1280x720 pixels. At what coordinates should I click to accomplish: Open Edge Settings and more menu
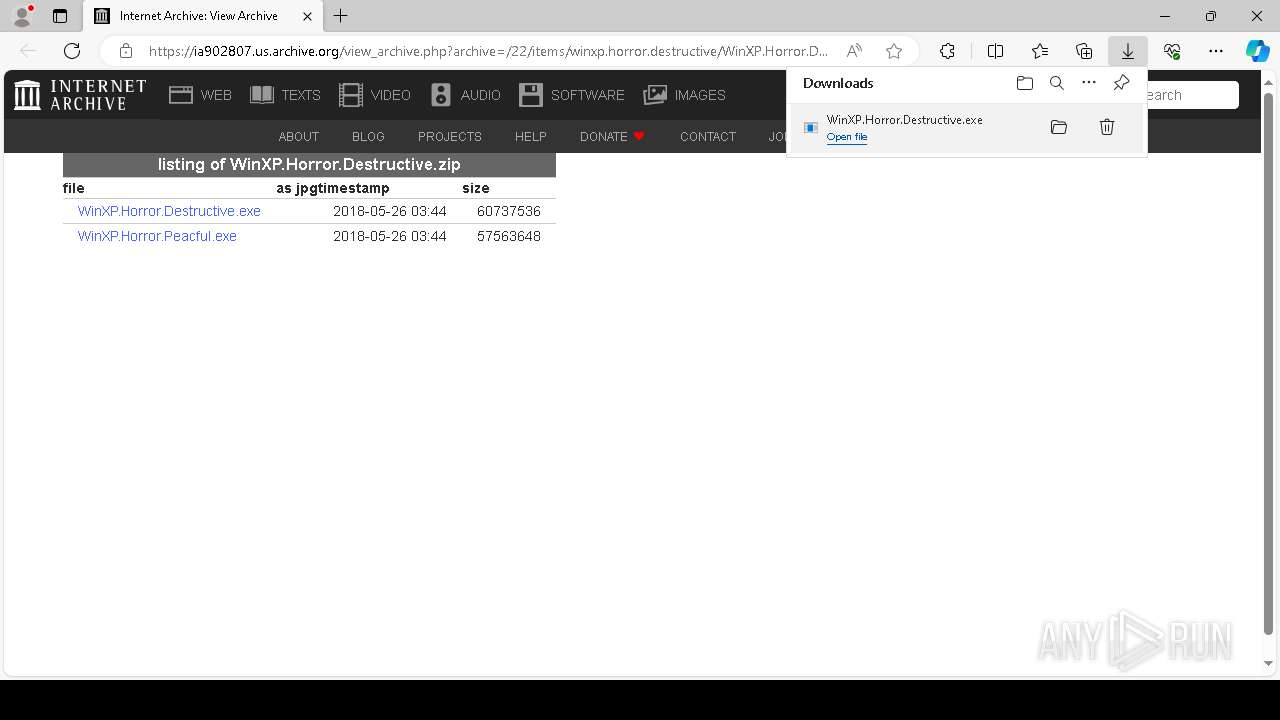click(1216, 51)
